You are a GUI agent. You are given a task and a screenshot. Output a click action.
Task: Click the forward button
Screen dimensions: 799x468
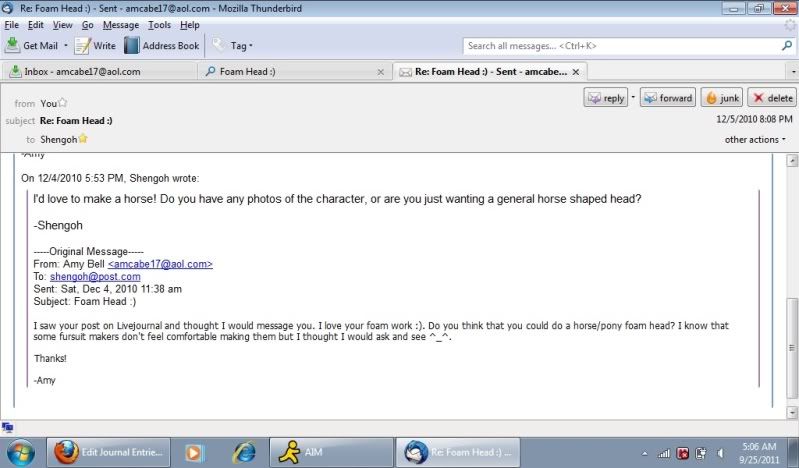pos(668,98)
